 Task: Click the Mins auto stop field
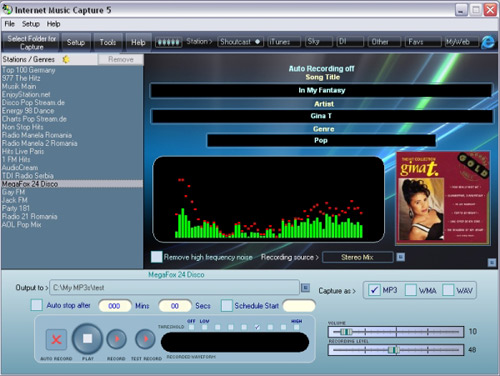pyautogui.click(x=115, y=306)
